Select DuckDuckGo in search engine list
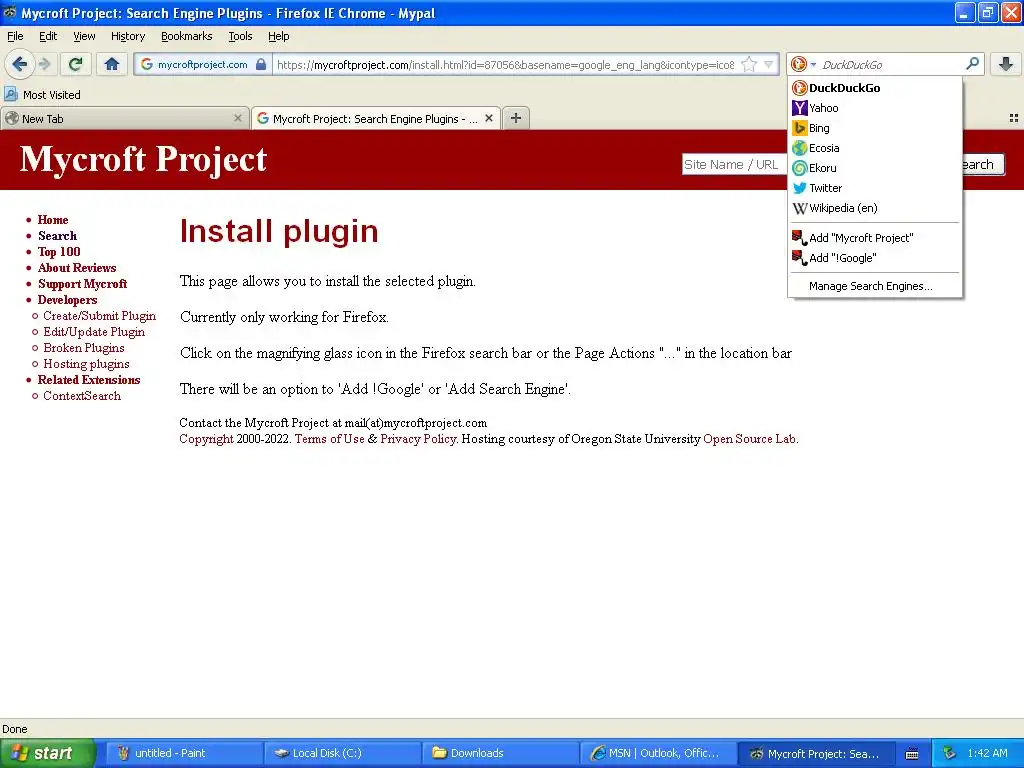The width and height of the screenshot is (1024, 768). [875, 88]
